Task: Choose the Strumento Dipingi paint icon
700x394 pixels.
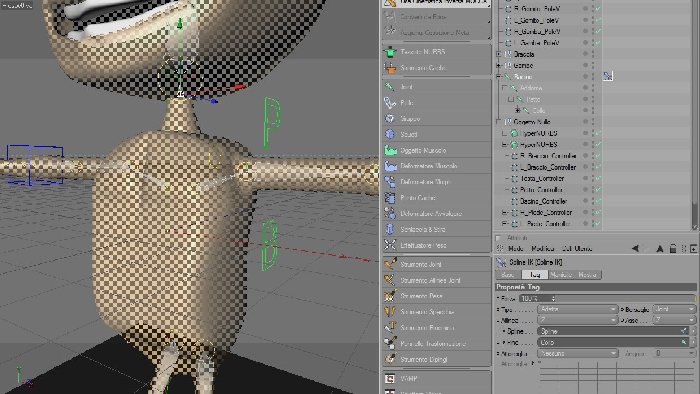Action: [390, 359]
